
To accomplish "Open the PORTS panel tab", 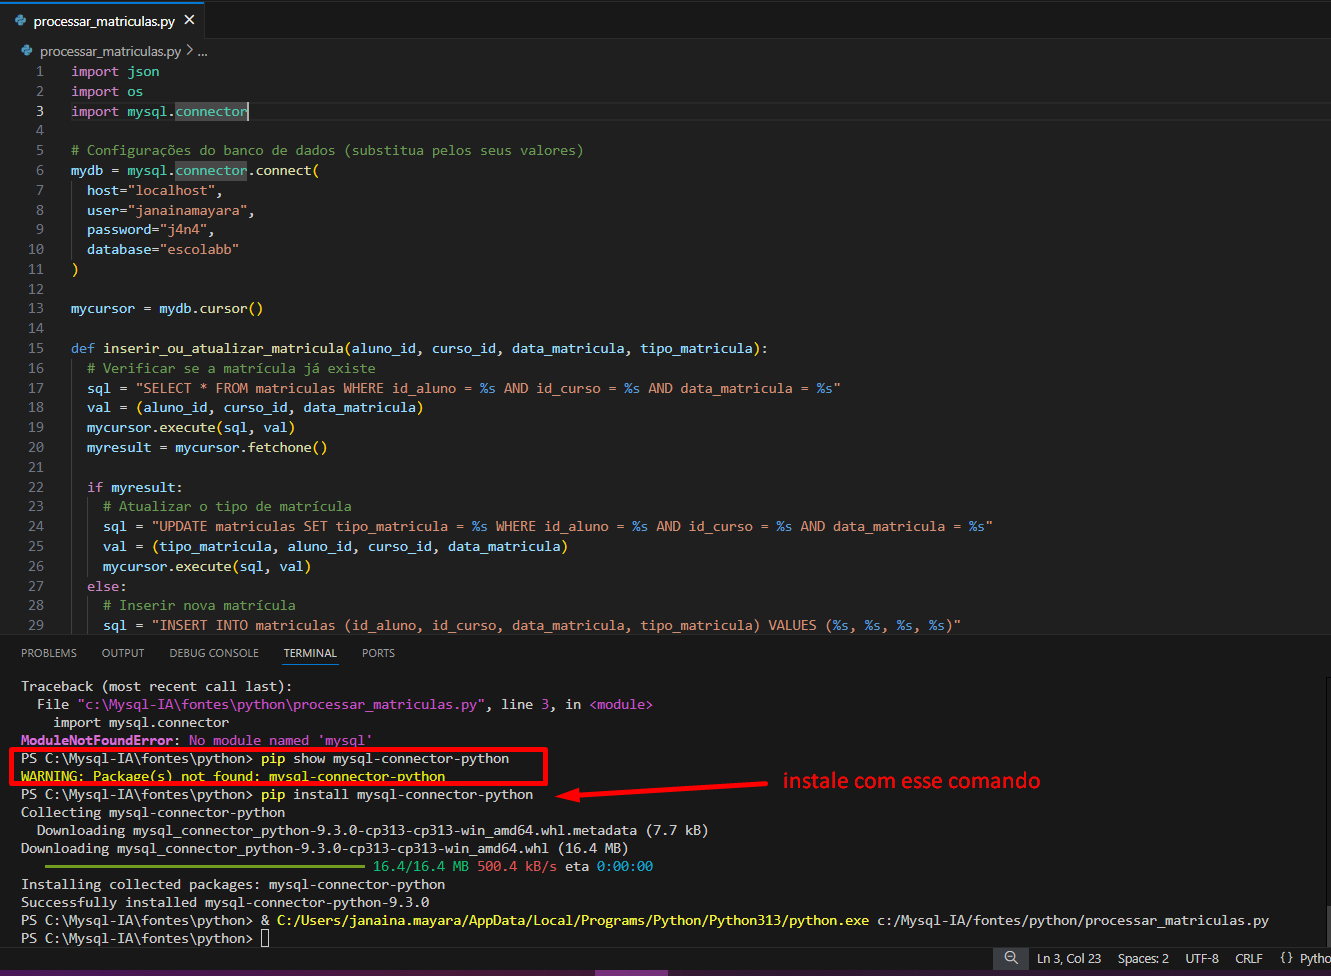I will [378, 653].
